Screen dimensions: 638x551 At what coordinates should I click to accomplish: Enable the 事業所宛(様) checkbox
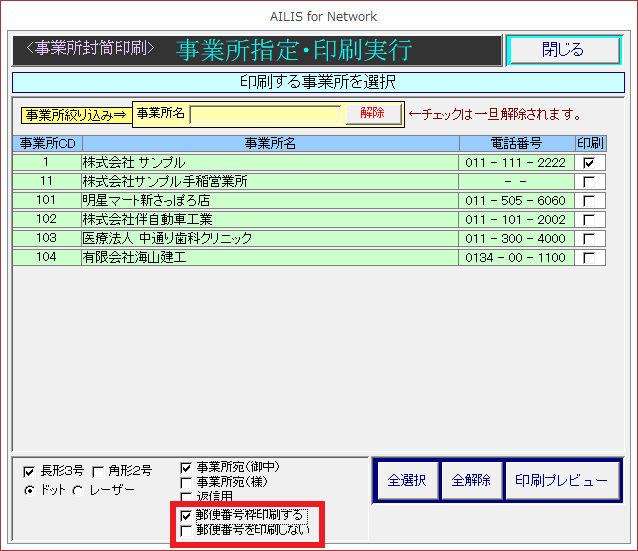pos(186,482)
